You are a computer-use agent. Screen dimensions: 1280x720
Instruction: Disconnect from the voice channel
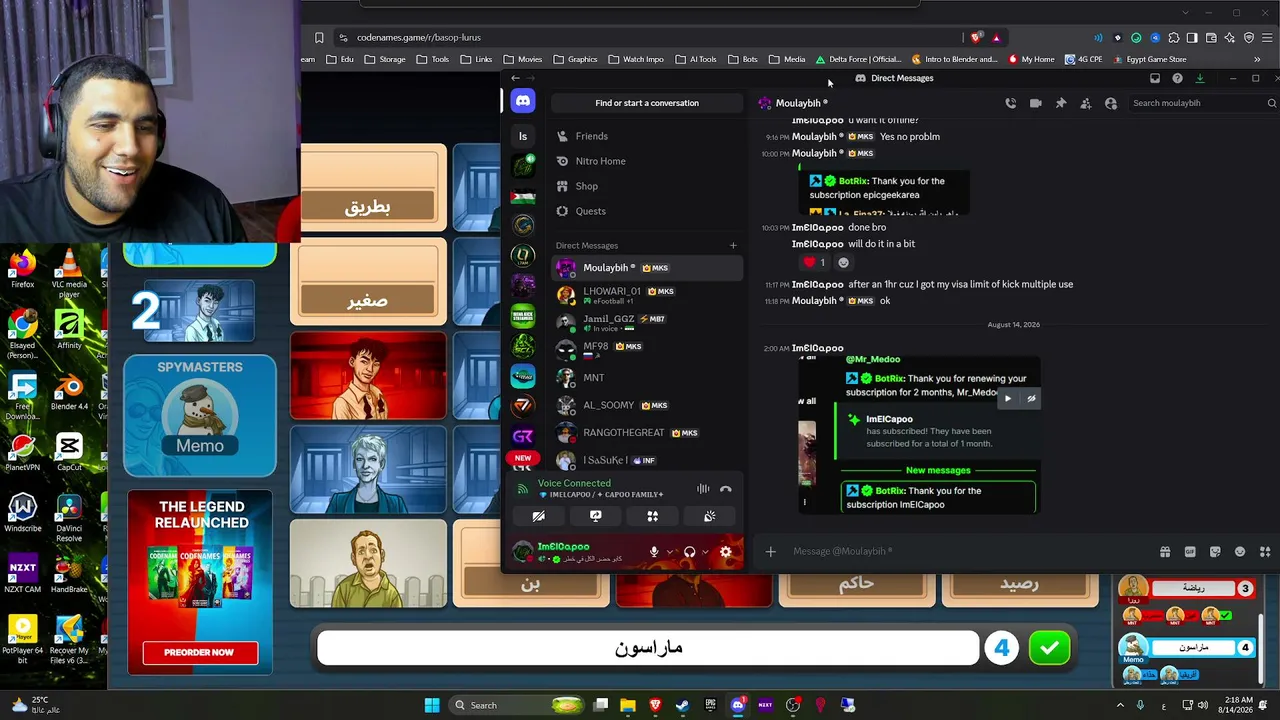(x=726, y=489)
